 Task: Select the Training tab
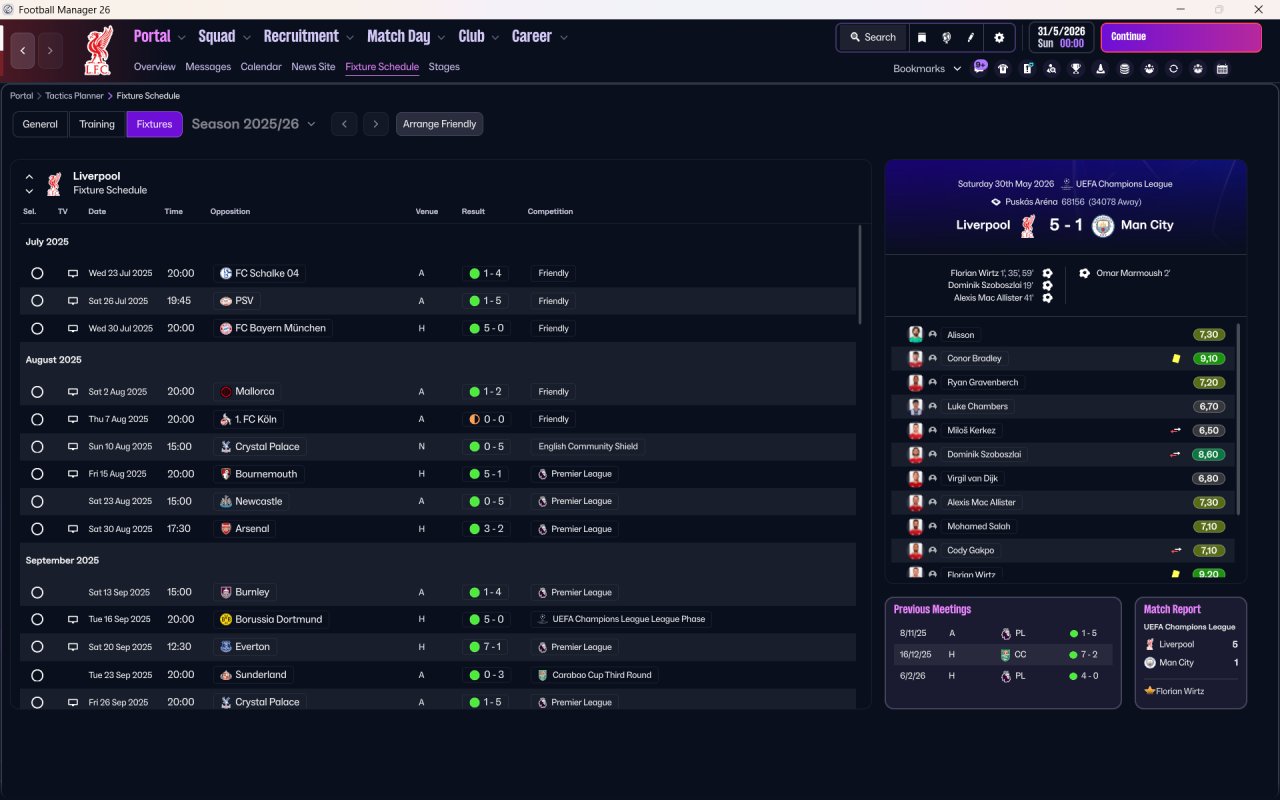pyautogui.click(x=97, y=124)
